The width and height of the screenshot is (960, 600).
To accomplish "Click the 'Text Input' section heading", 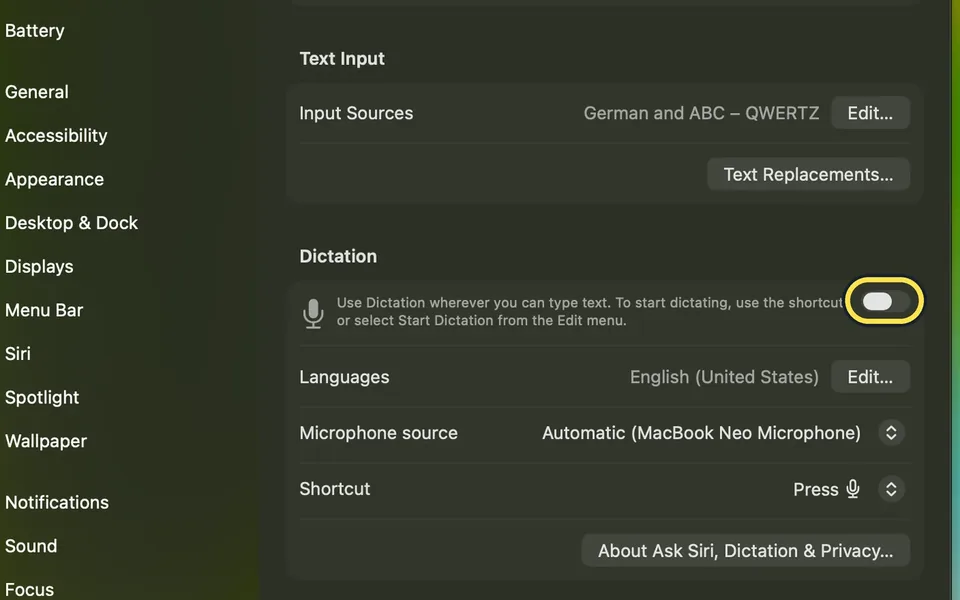I will [x=342, y=59].
